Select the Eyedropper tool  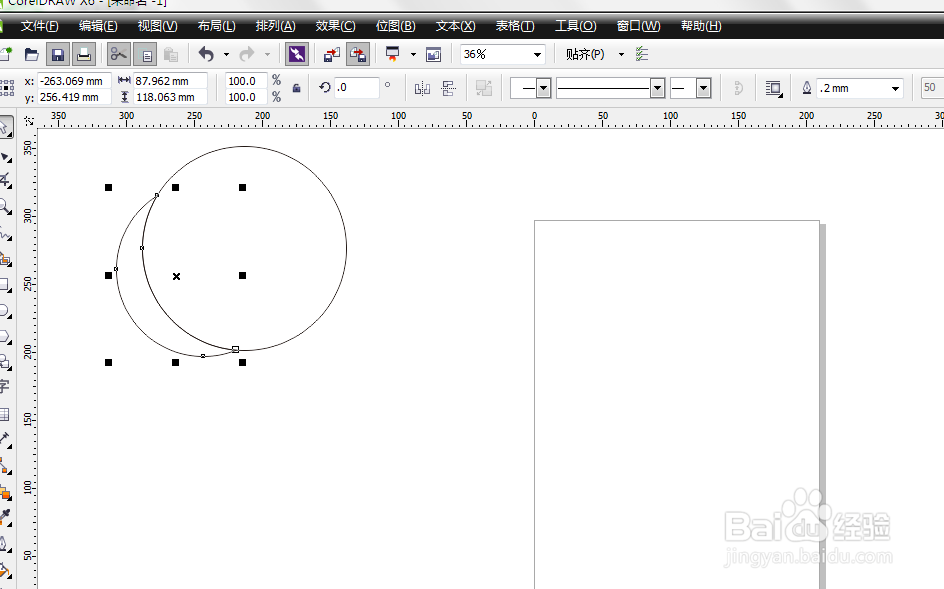tap(5, 516)
